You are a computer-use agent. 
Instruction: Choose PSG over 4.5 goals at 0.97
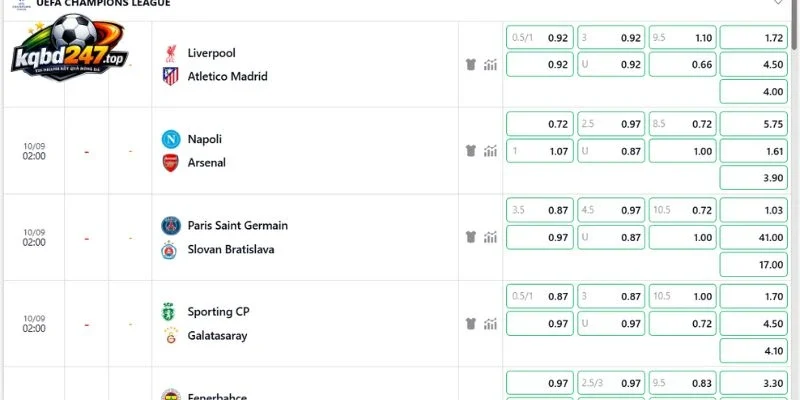(611, 210)
